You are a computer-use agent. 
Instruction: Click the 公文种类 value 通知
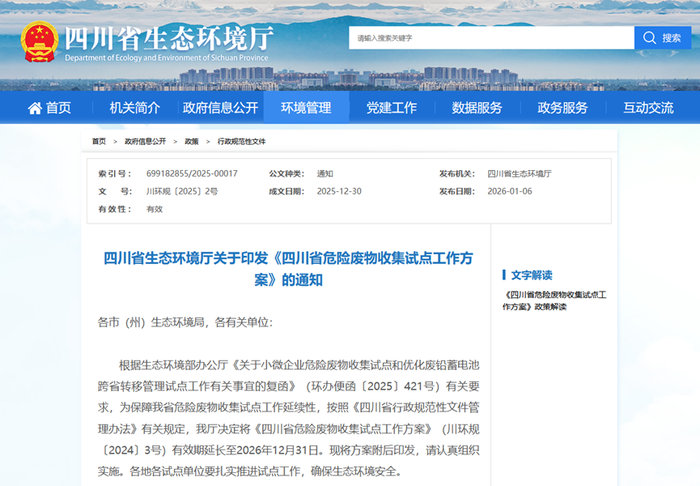325,174
